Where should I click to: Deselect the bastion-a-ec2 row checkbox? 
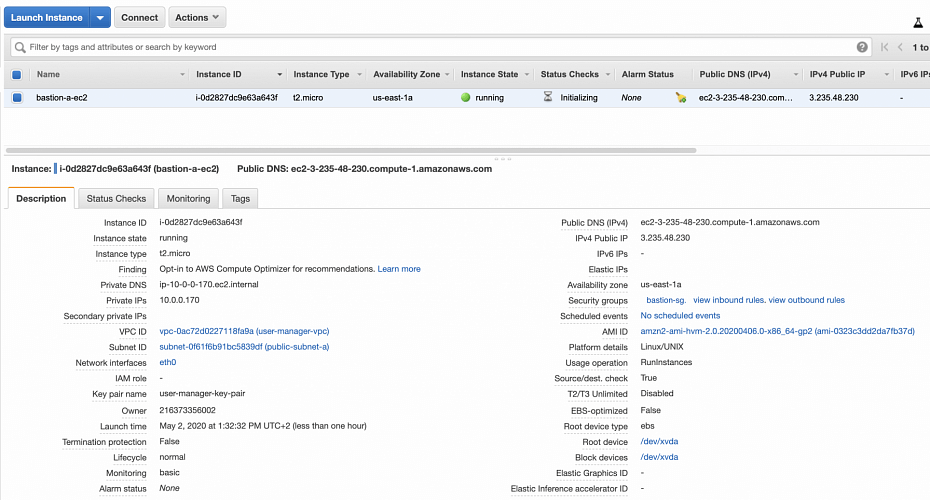click(x=16, y=98)
